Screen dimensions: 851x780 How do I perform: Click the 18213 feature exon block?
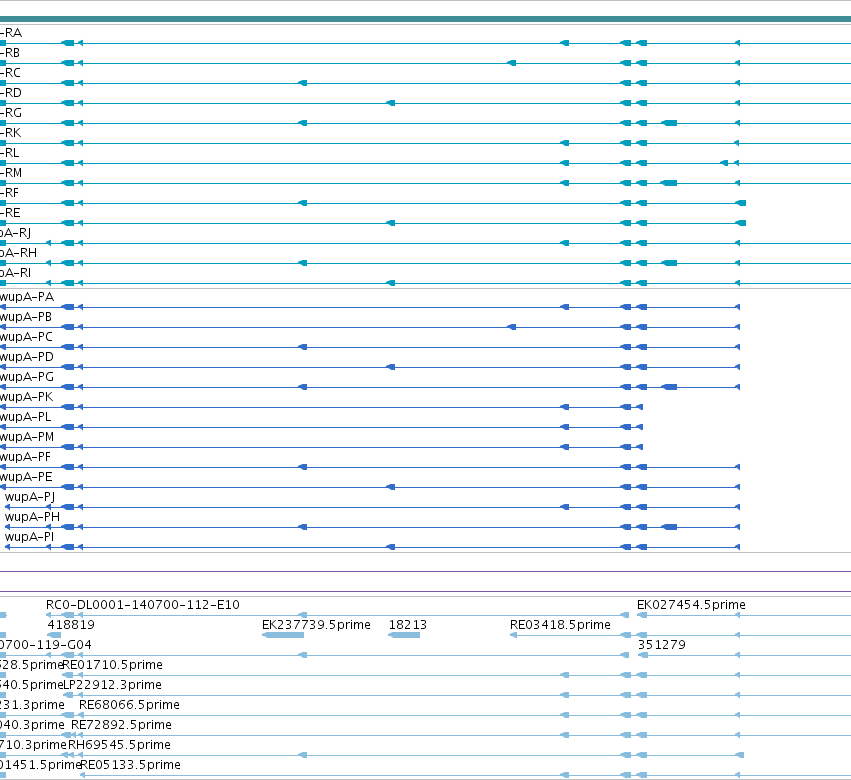[404, 635]
